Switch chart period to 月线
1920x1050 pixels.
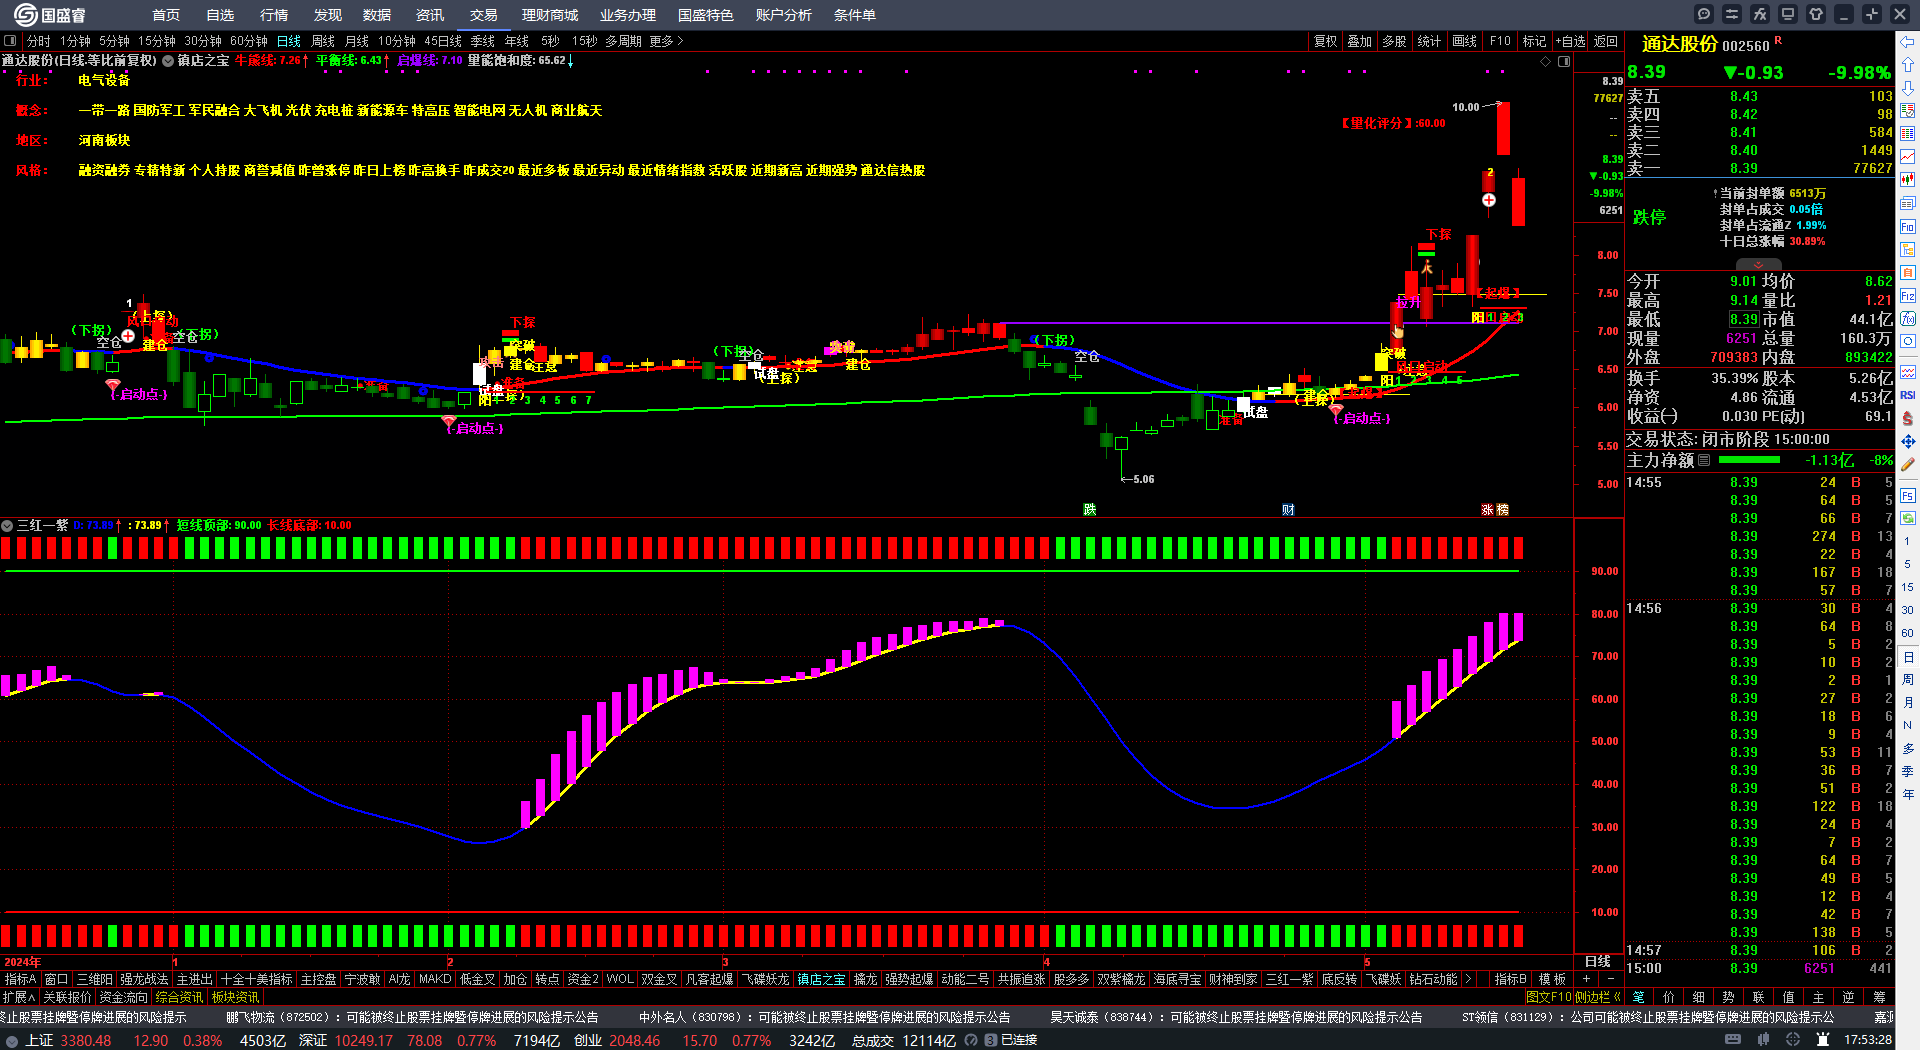(x=357, y=41)
